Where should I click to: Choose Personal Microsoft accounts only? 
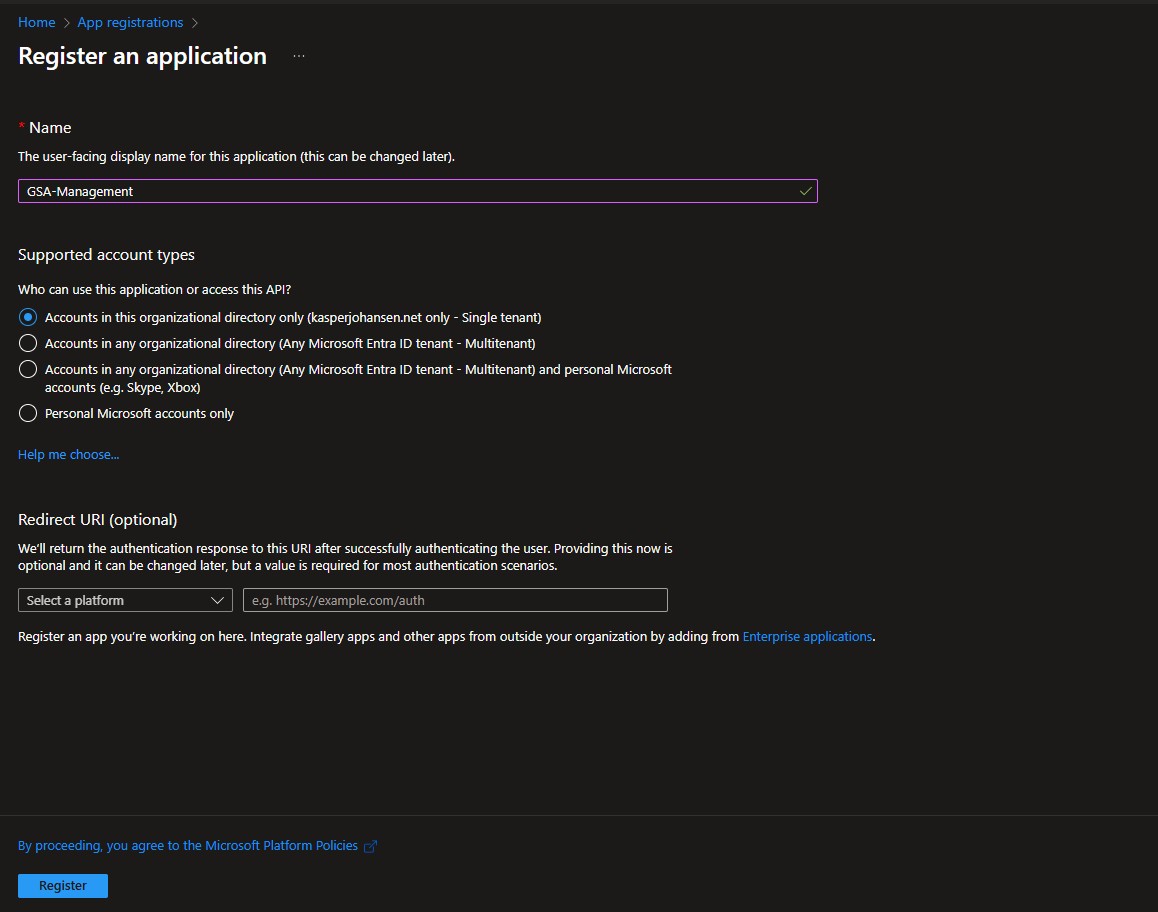[x=28, y=413]
